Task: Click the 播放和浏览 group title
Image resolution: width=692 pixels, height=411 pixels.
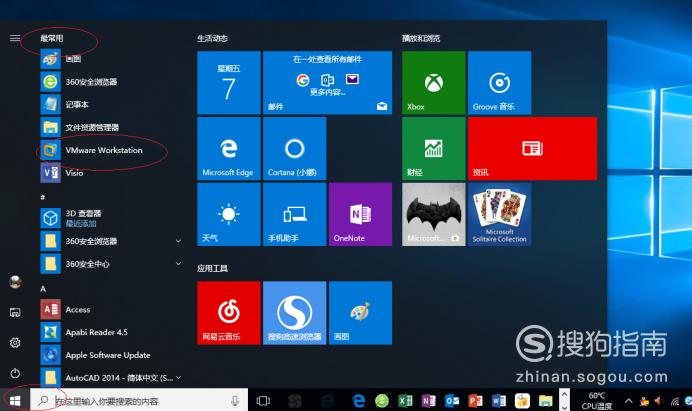Action: [x=421, y=38]
